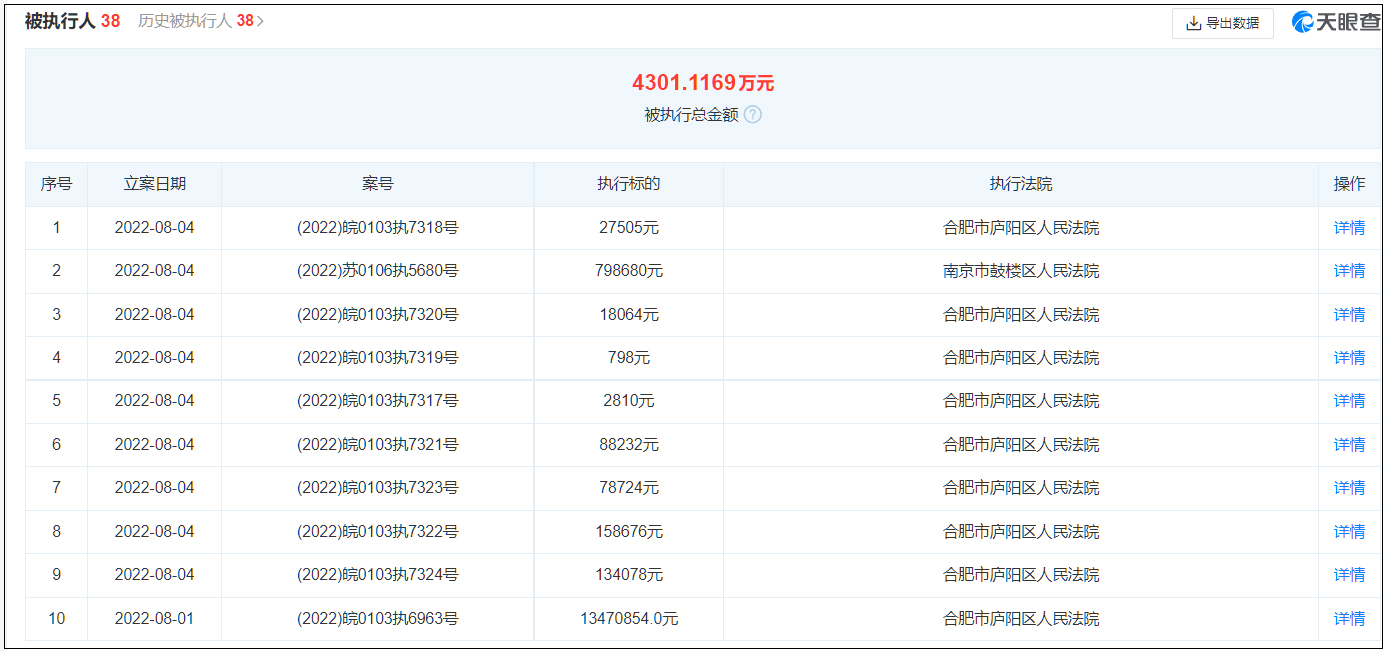
Task: Open 详情 for case 皖0103执7320号
Action: coord(1349,315)
